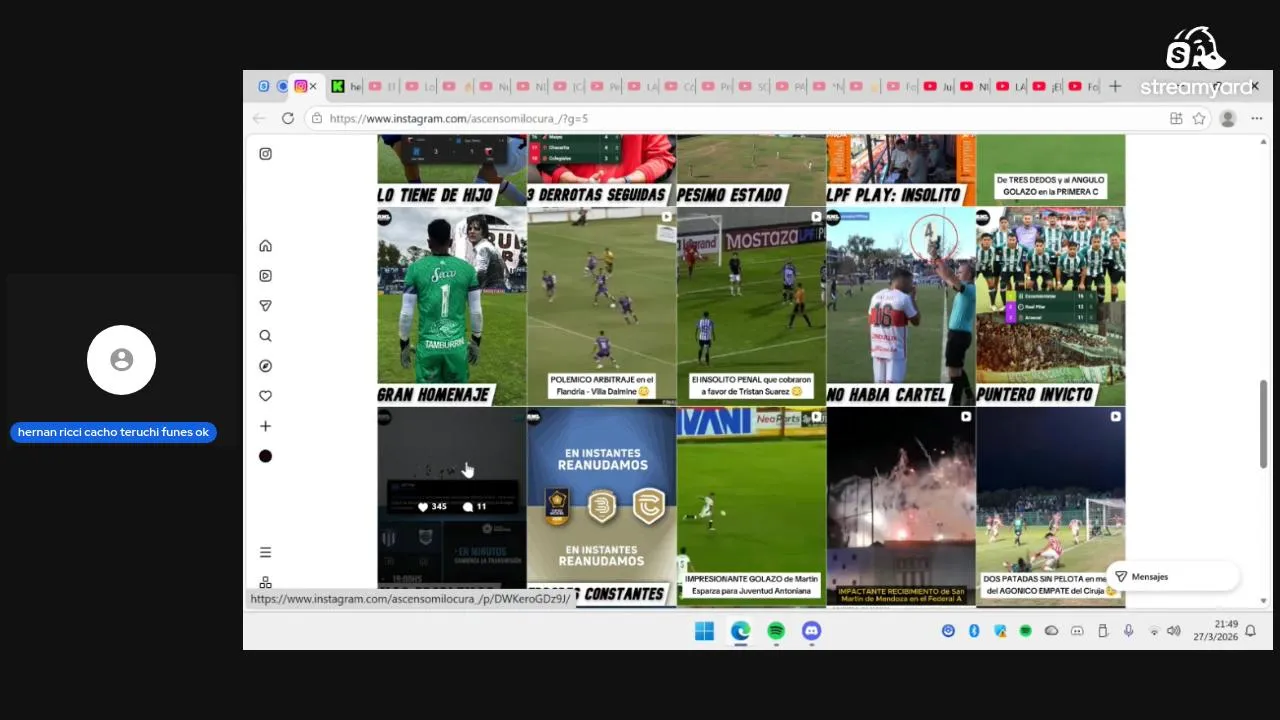Open the hamburger More menu in sidebar
The width and height of the screenshot is (1280, 720).
pos(265,552)
